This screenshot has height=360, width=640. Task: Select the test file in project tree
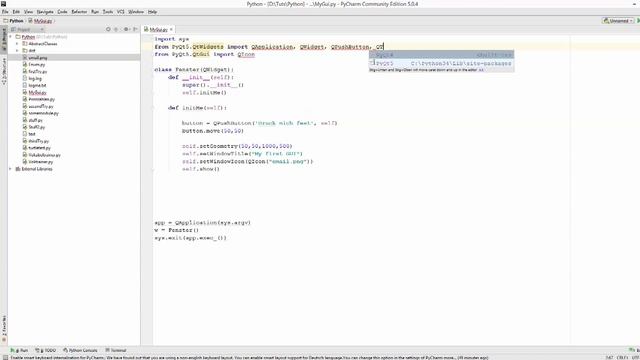coord(32,134)
